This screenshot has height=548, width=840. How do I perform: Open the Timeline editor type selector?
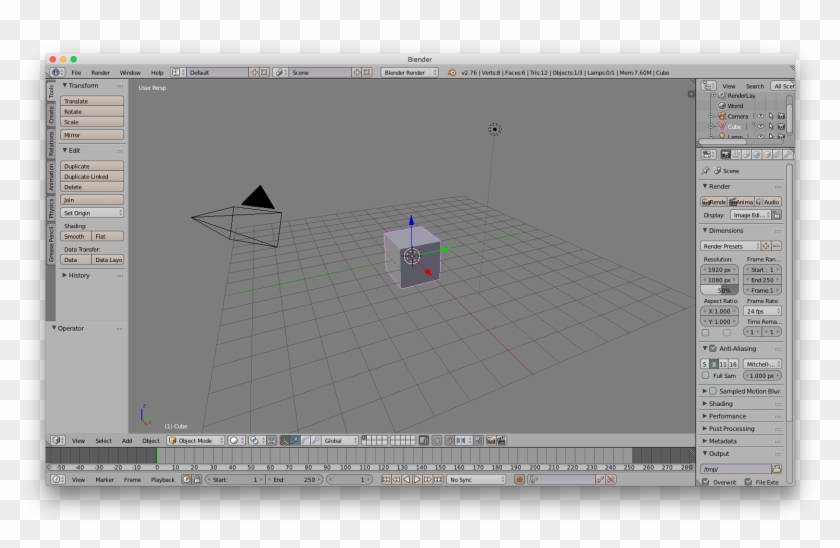click(x=57, y=479)
